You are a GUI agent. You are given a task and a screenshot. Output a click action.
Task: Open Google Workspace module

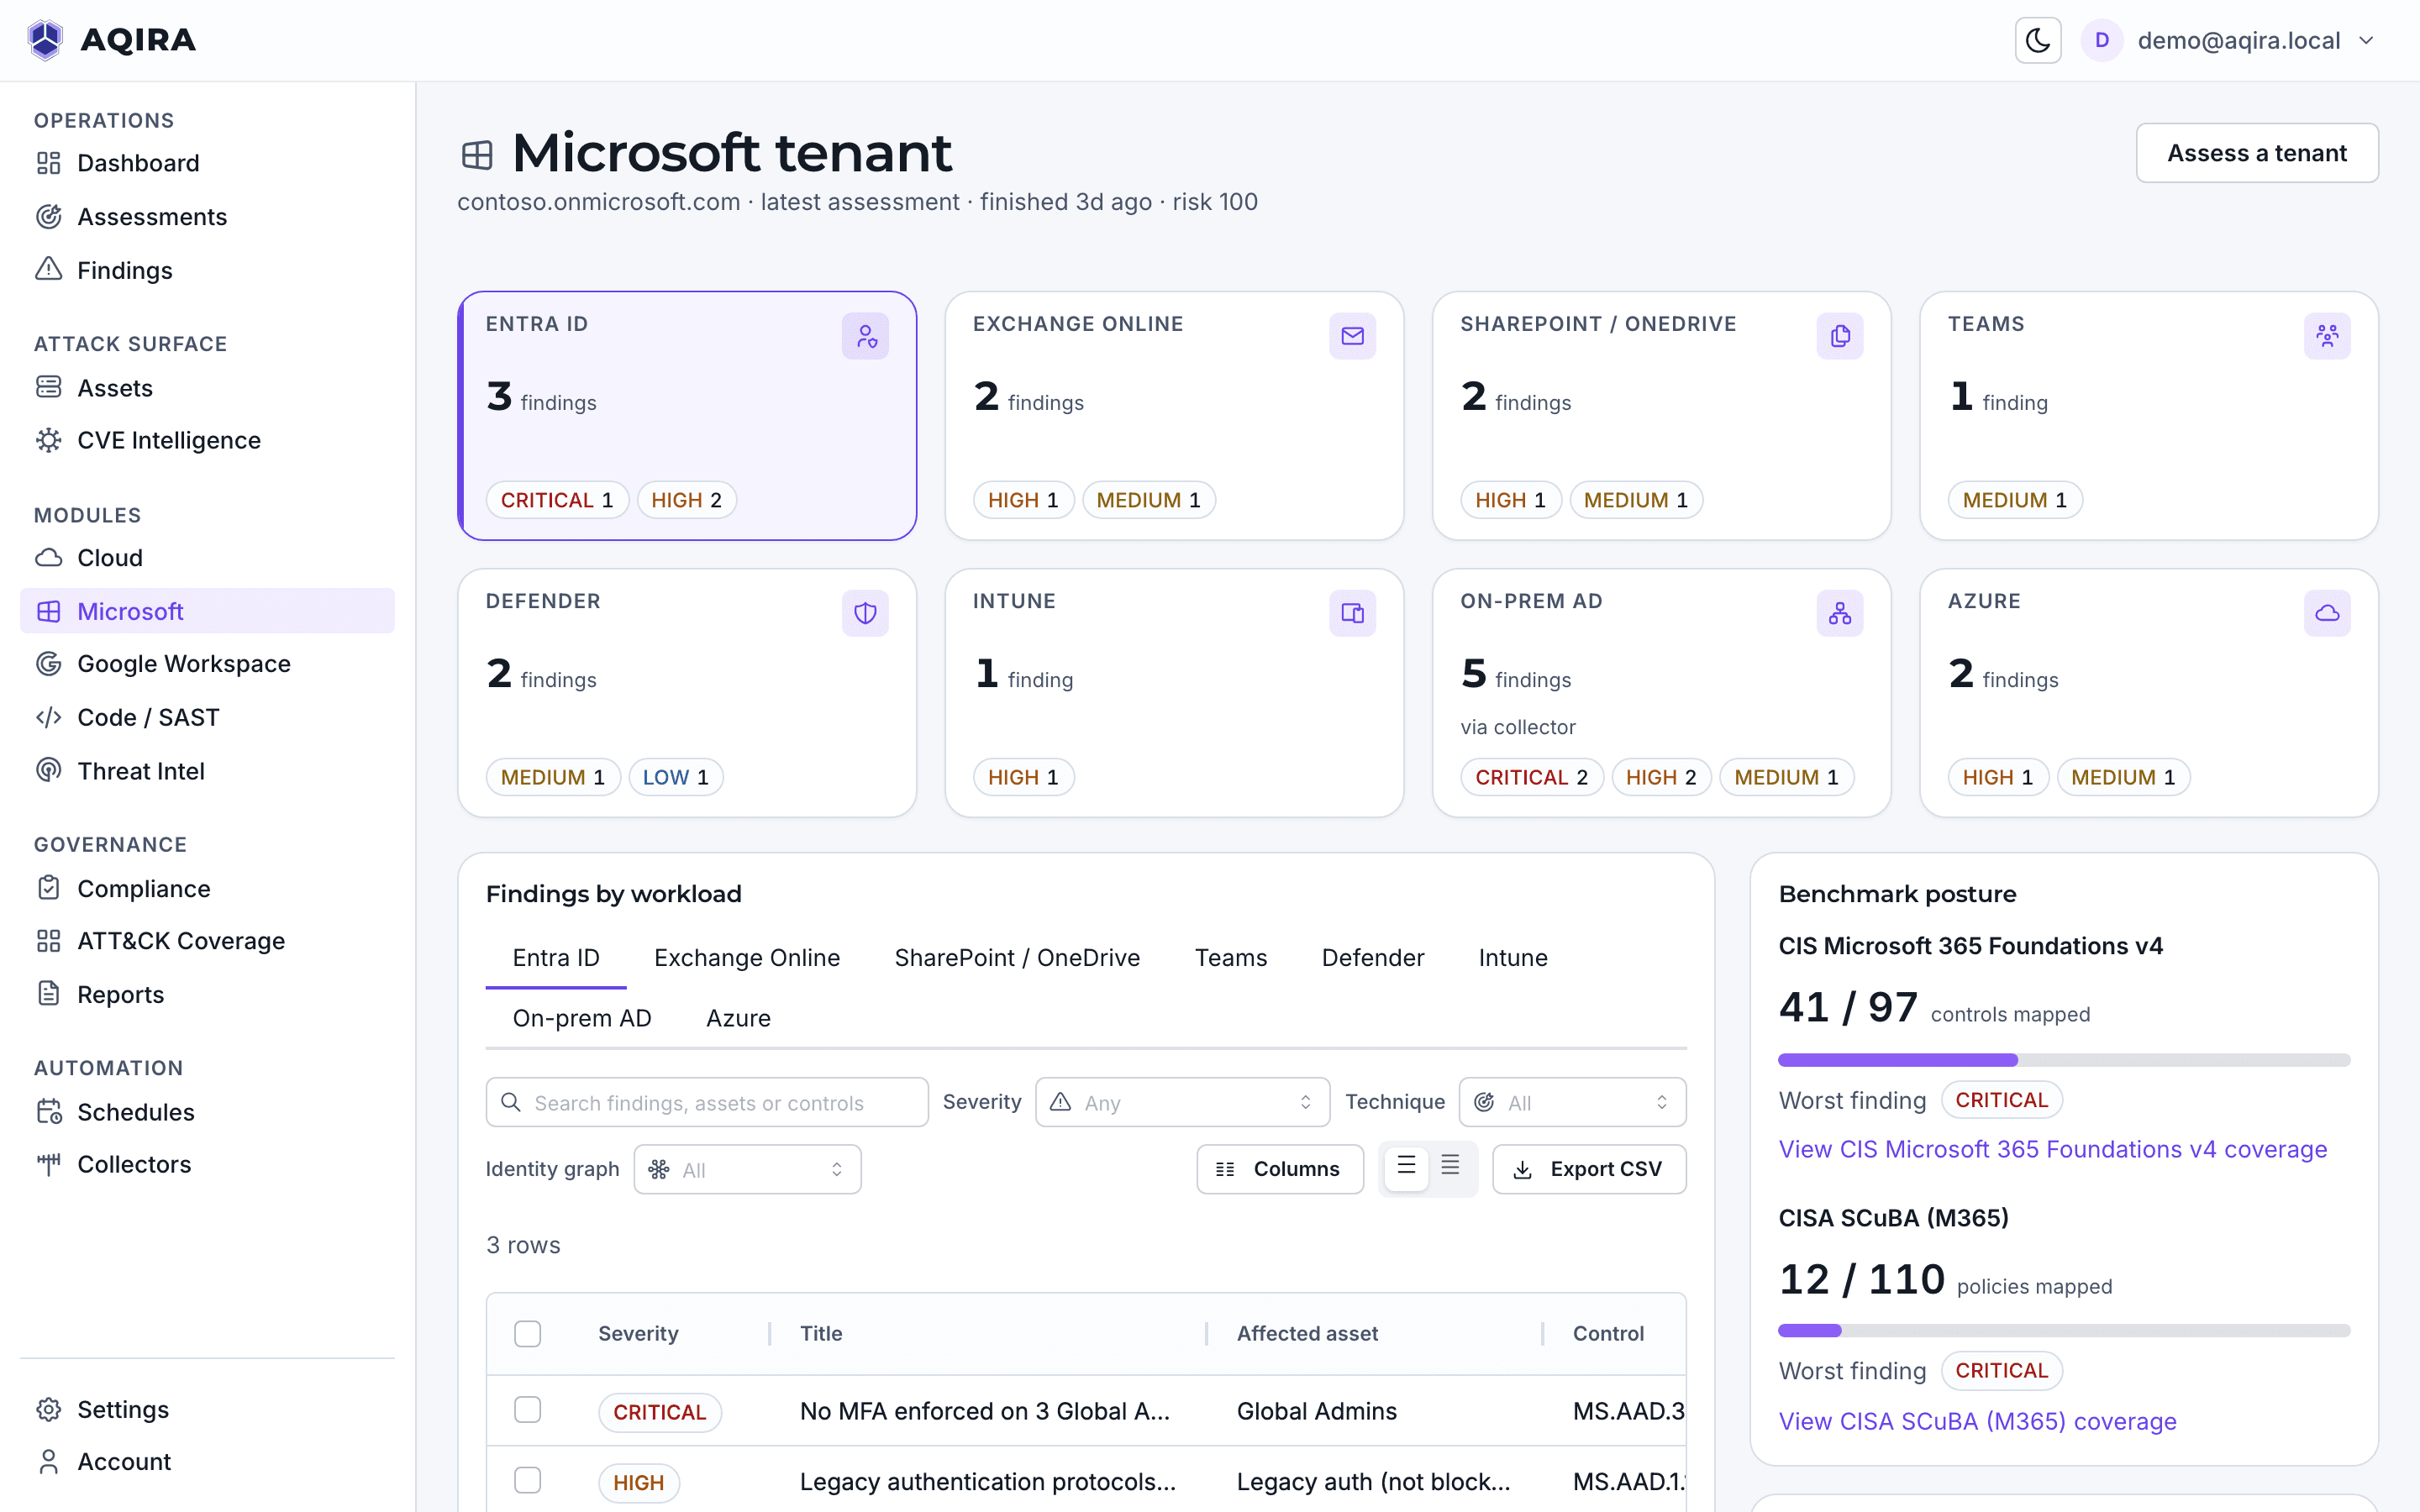(207, 664)
